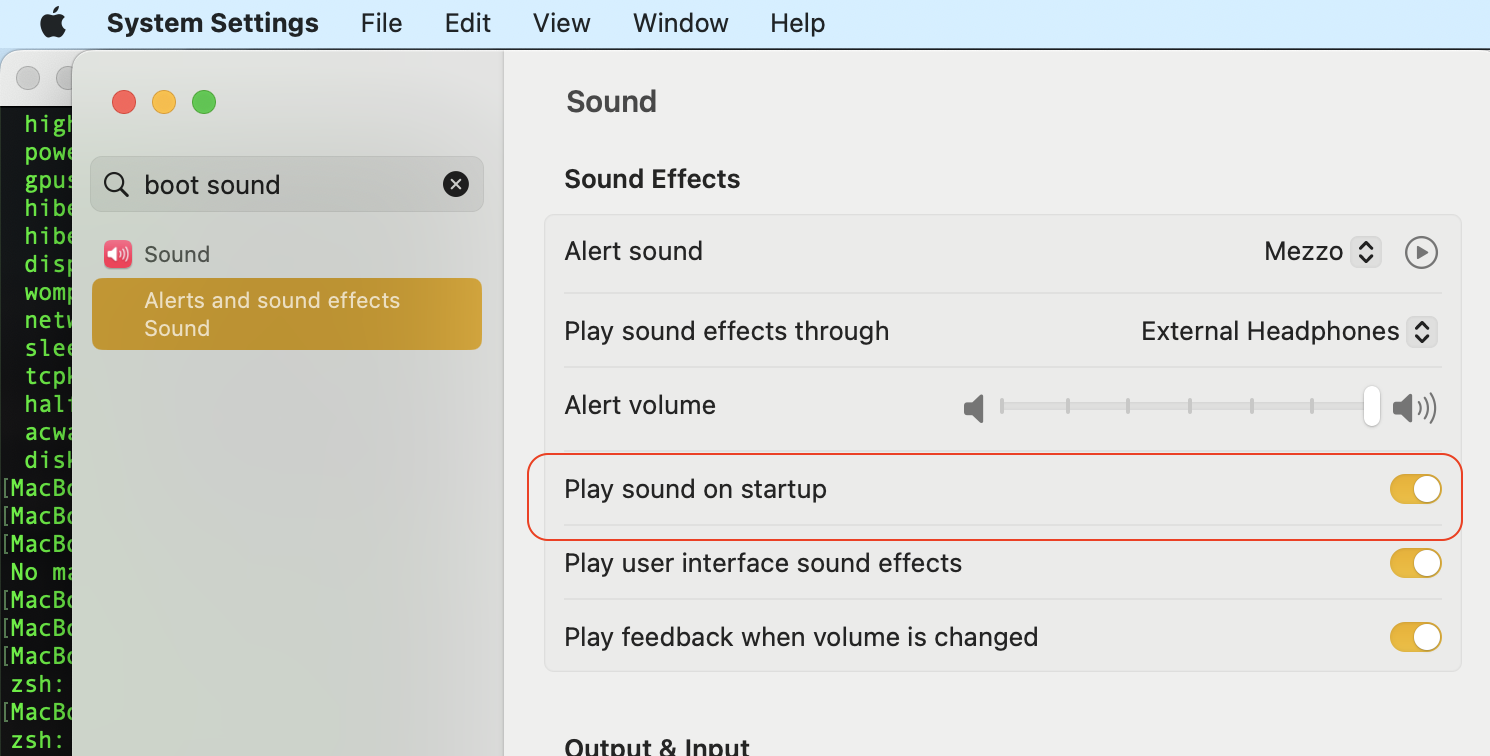Screen dimensions: 1490x756
Task: Close the System Settings window
Action: pos(124,102)
